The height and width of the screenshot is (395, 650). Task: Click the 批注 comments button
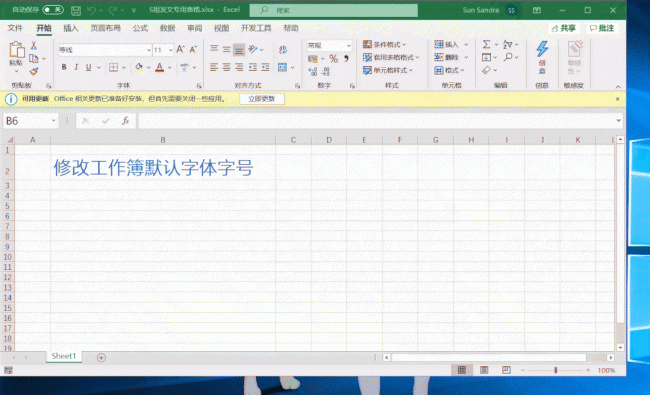pos(602,28)
